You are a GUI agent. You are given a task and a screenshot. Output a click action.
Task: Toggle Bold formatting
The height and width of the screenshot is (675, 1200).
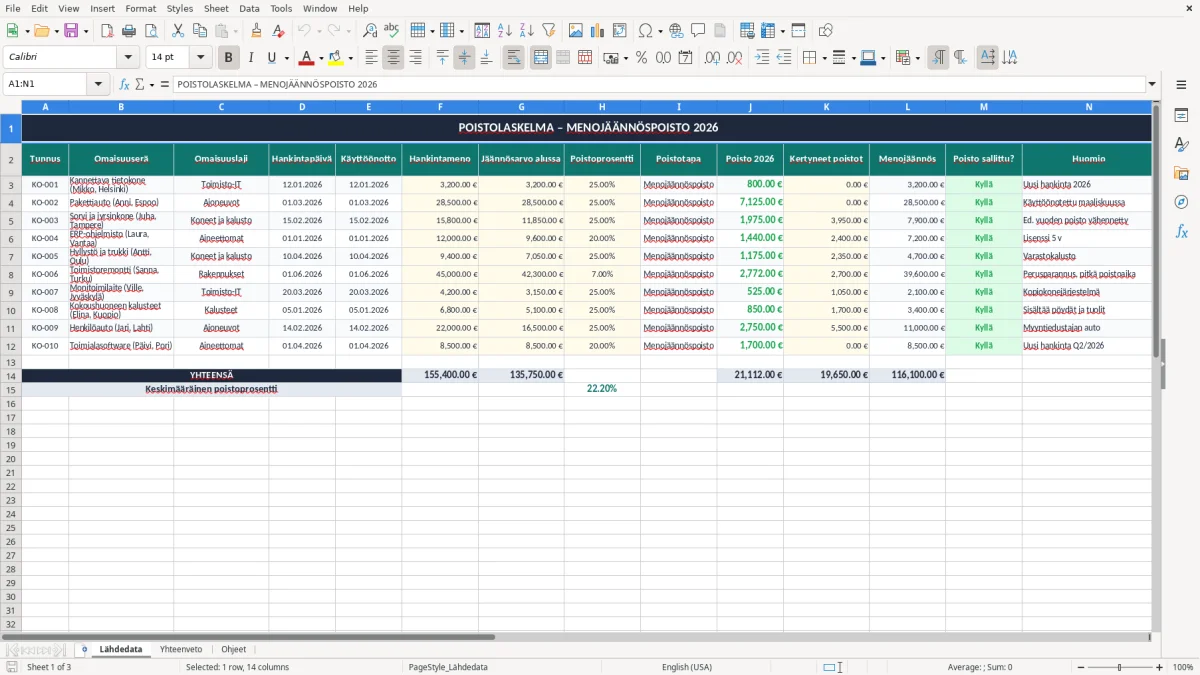click(229, 58)
